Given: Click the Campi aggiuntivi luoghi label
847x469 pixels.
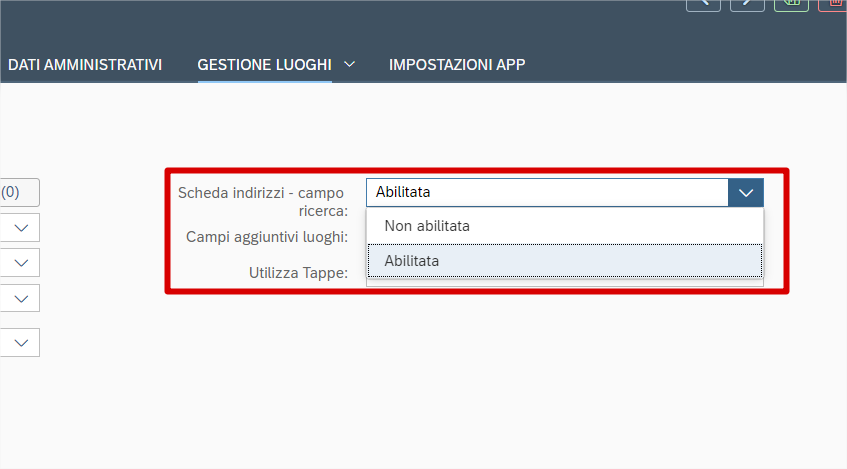Looking at the screenshot, I should tap(267, 237).
